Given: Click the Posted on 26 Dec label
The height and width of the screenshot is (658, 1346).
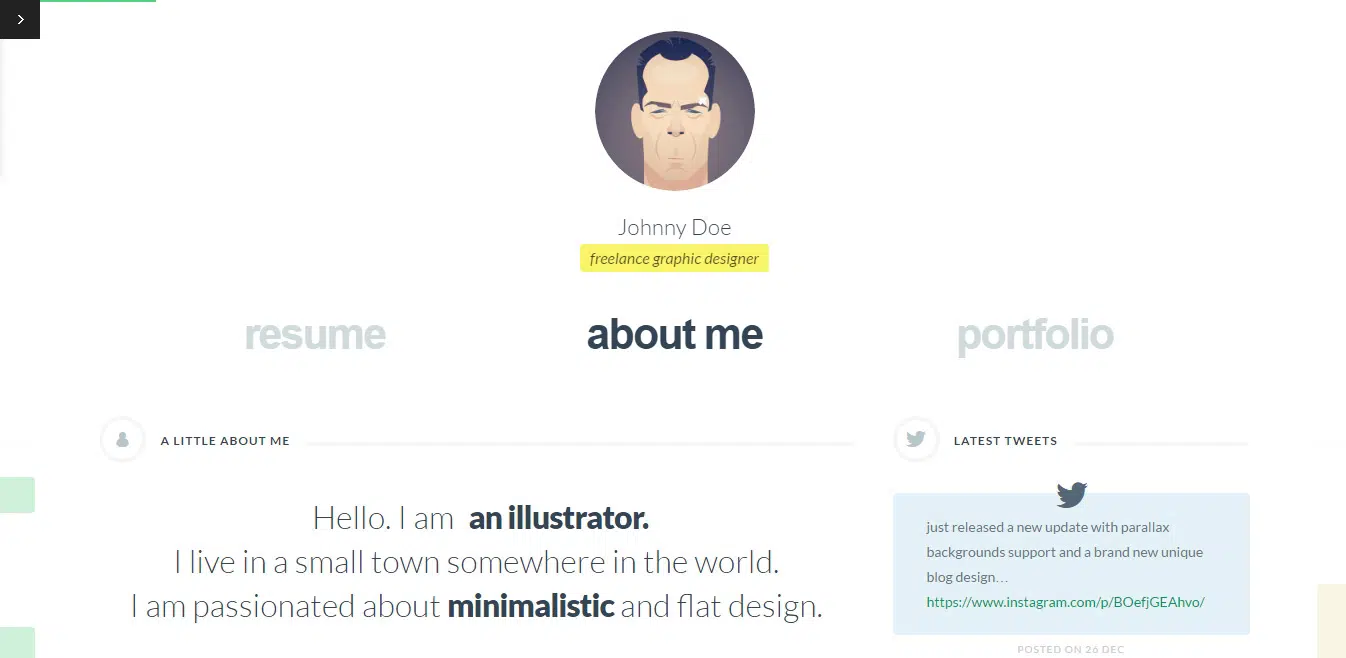Looking at the screenshot, I should tap(1070, 650).
